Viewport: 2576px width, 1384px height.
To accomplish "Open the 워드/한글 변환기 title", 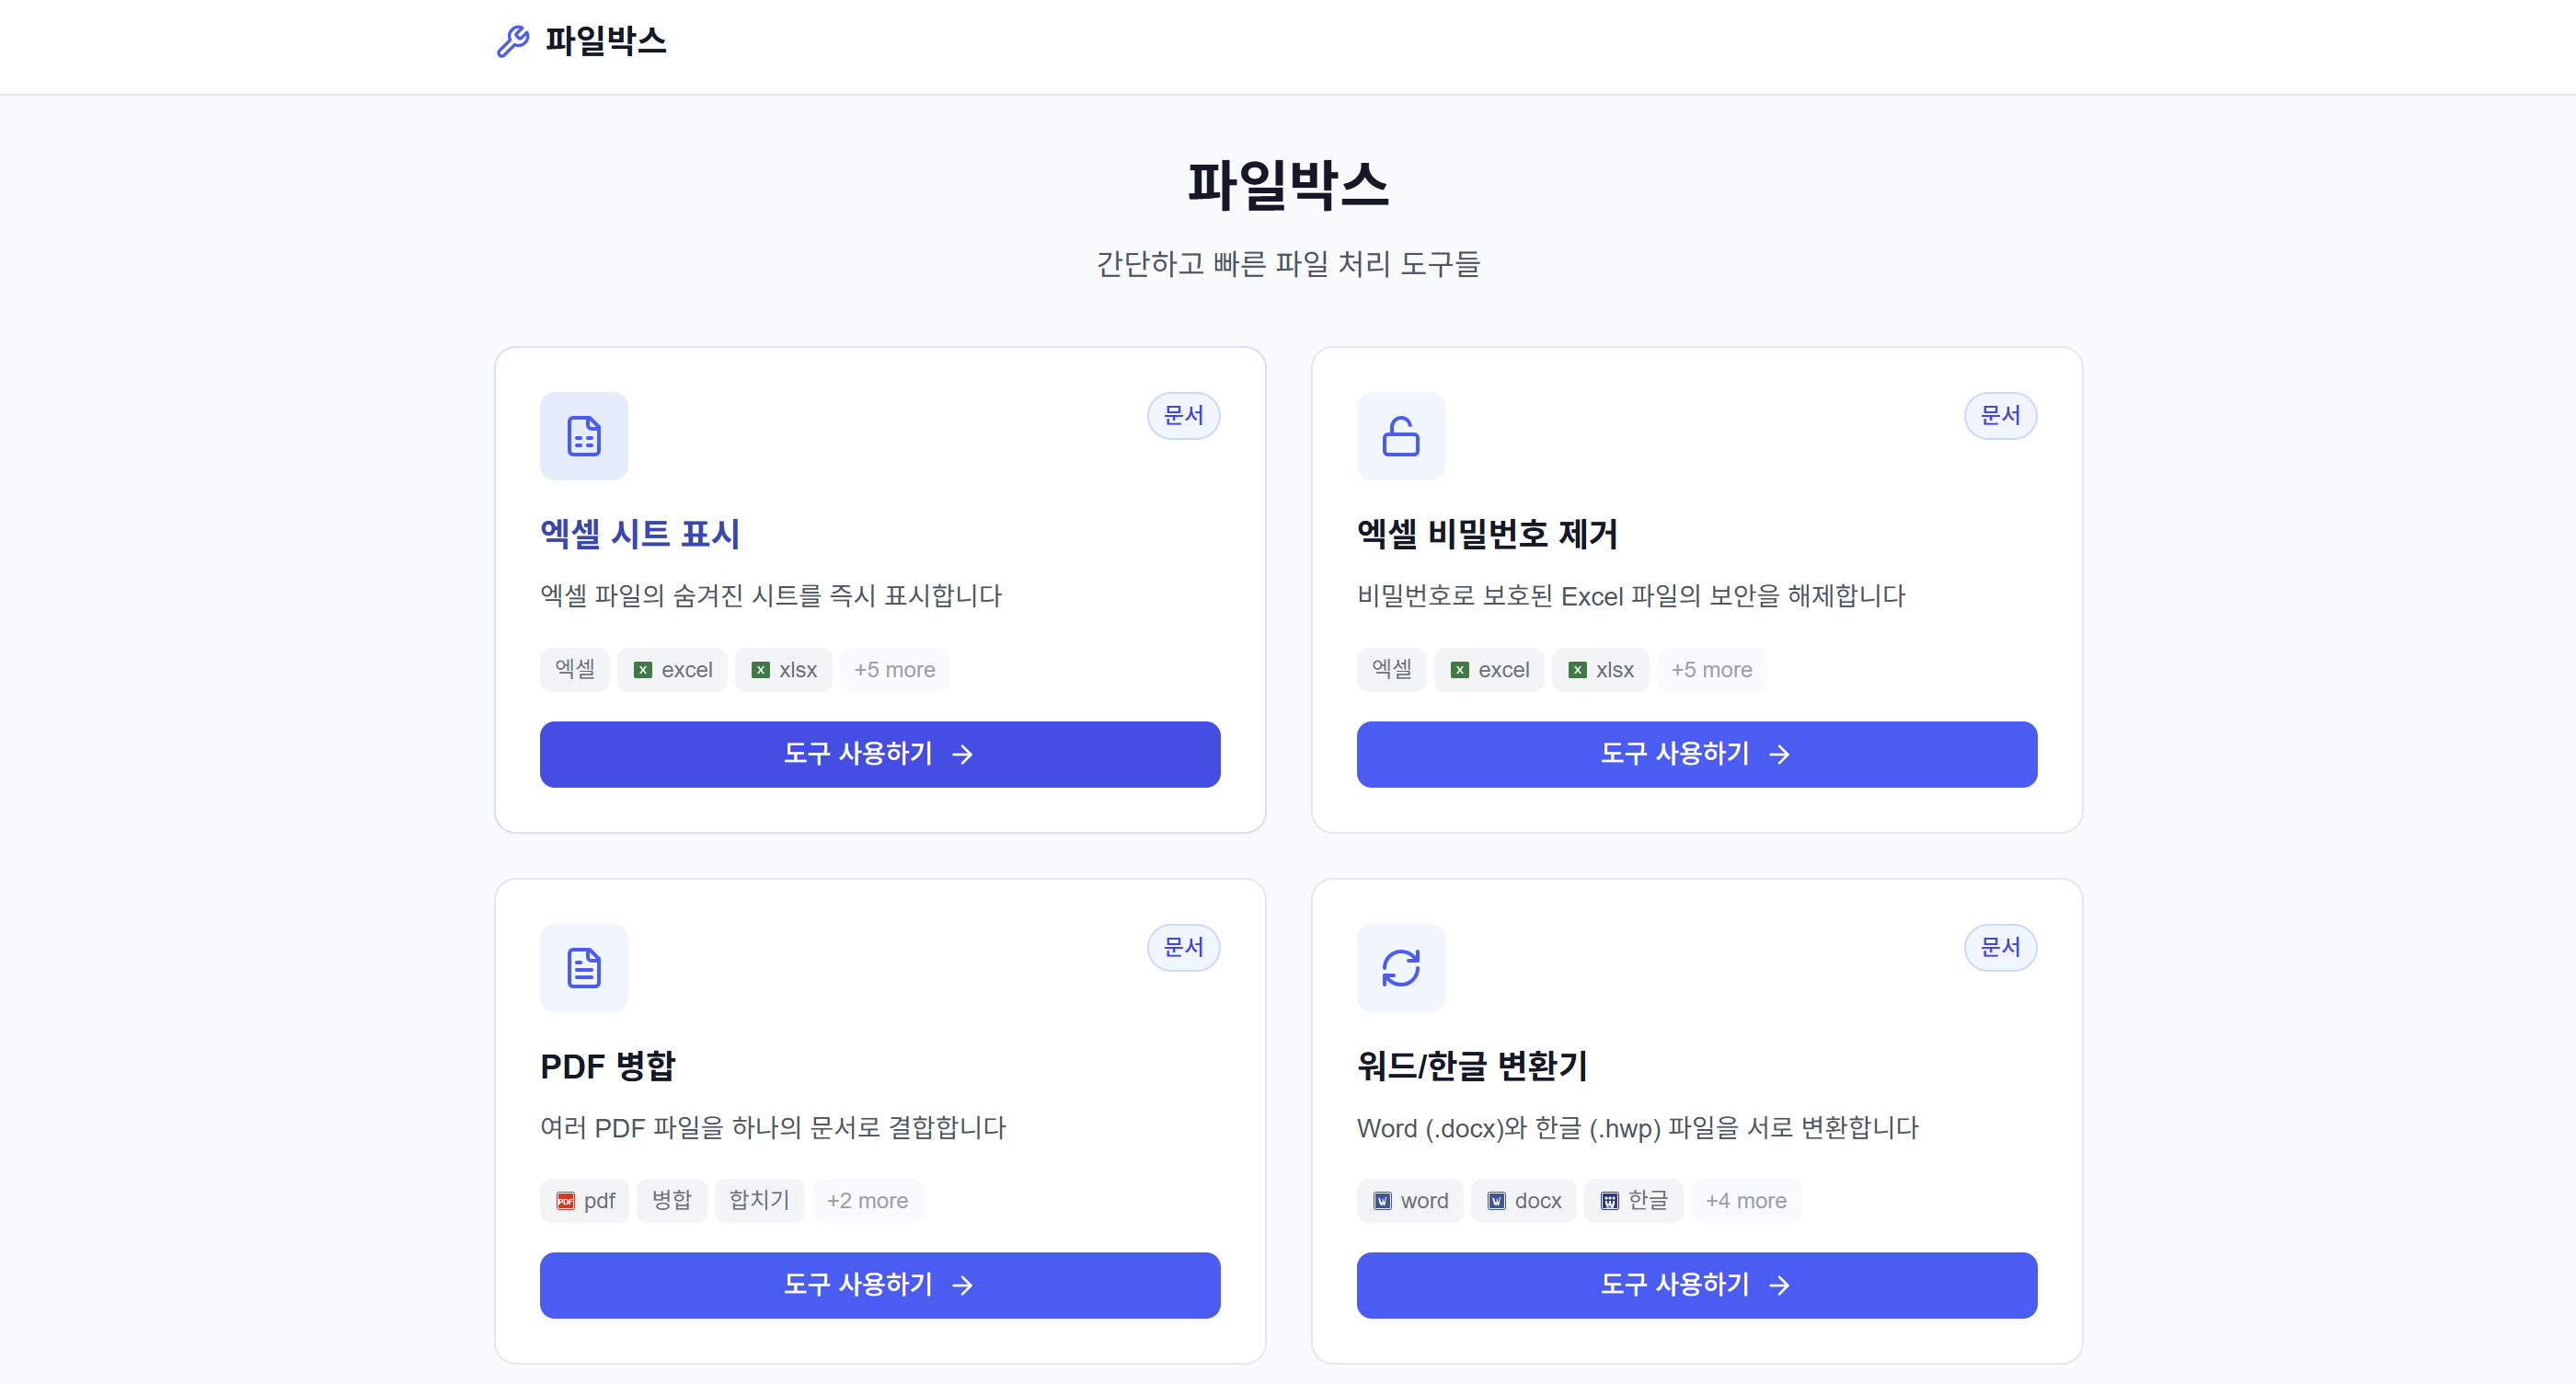I will tap(1472, 1066).
